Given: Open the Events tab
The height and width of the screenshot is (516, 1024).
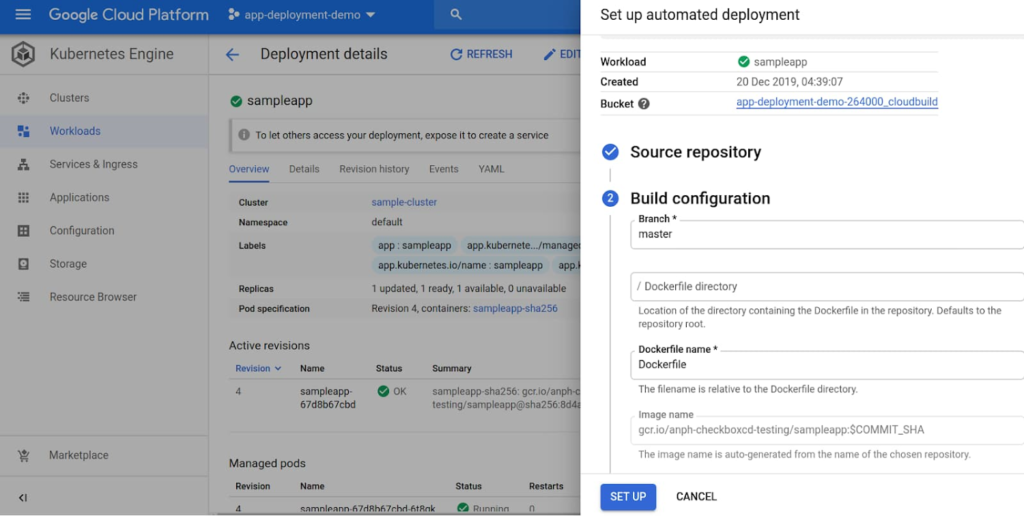Looking at the screenshot, I should [x=443, y=169].
